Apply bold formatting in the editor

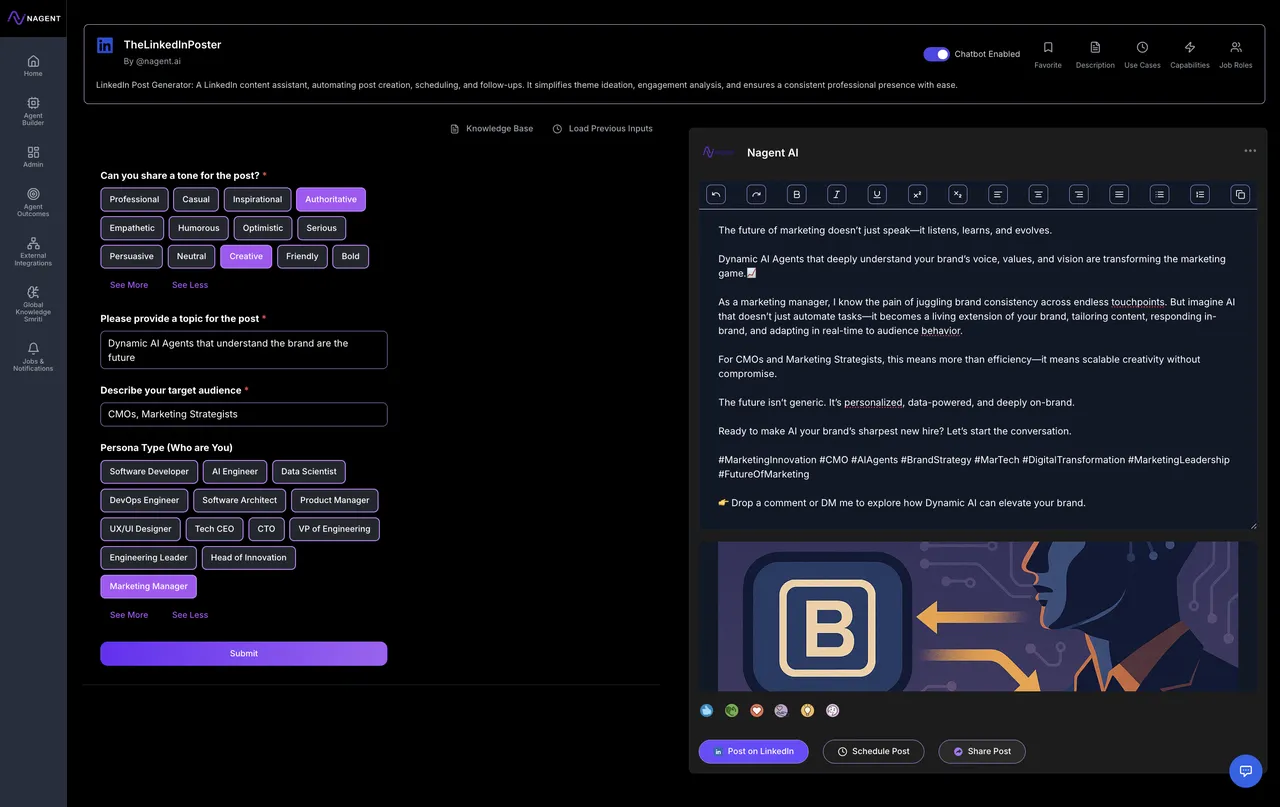(796, 195)
